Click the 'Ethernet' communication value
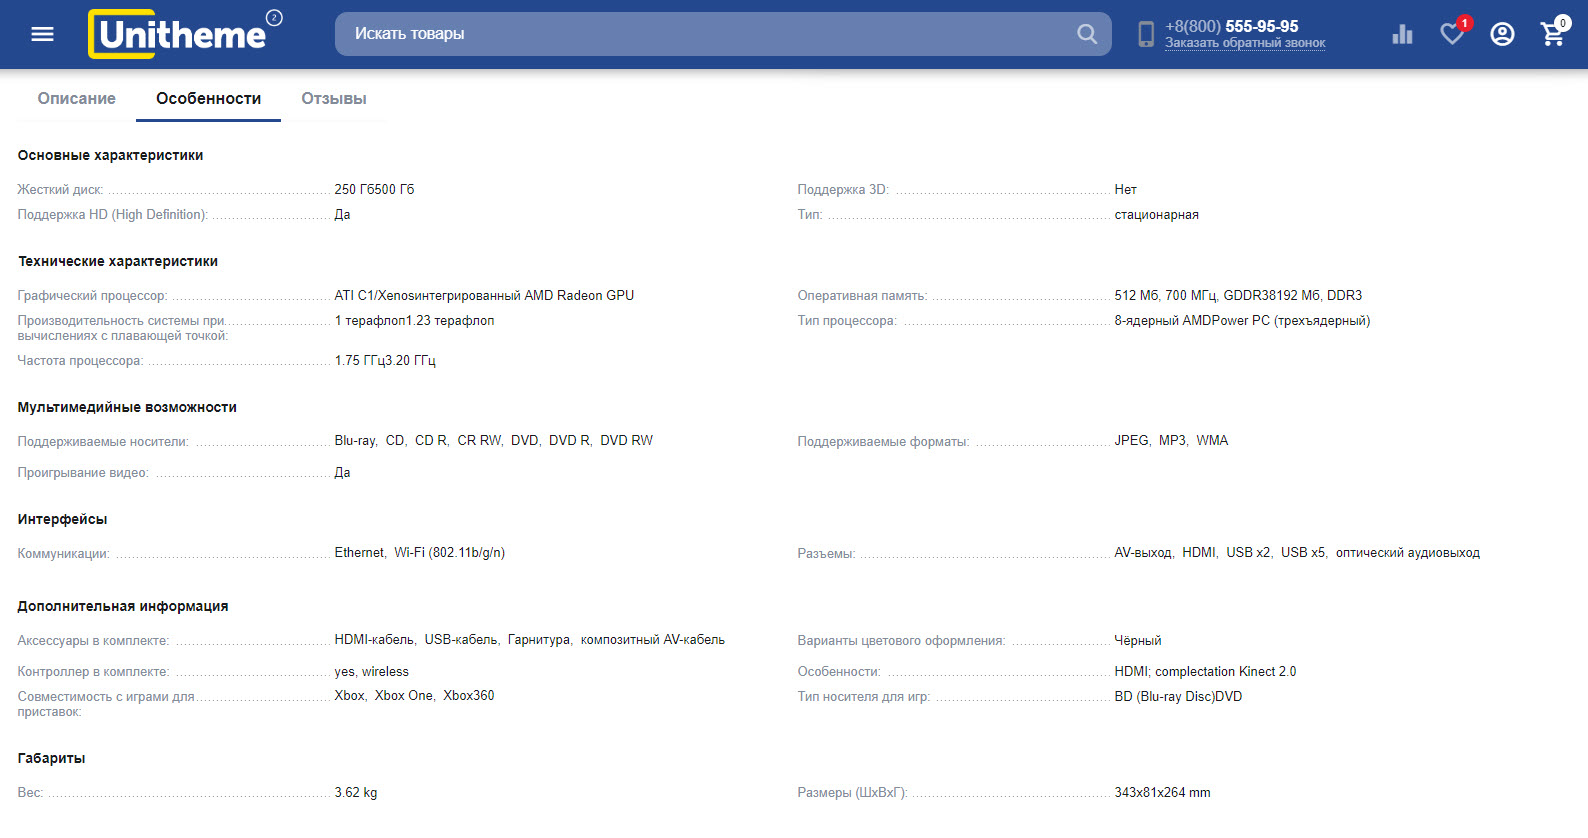This screenshot has width=1588, height=838. (360, 552)
